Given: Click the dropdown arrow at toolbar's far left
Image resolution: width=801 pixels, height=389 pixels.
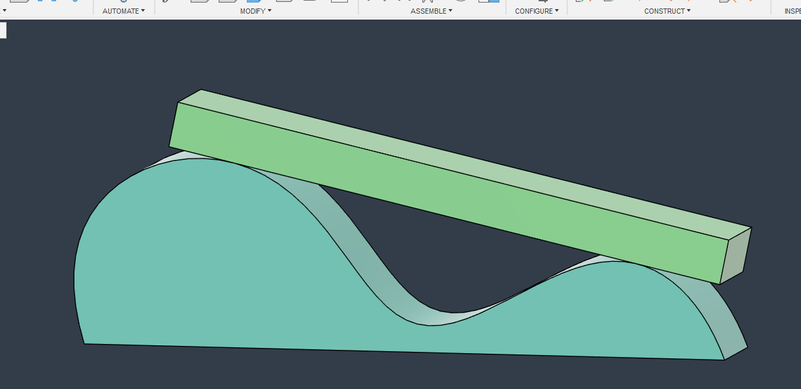Looking at the screenshot, I should [5, 11].
